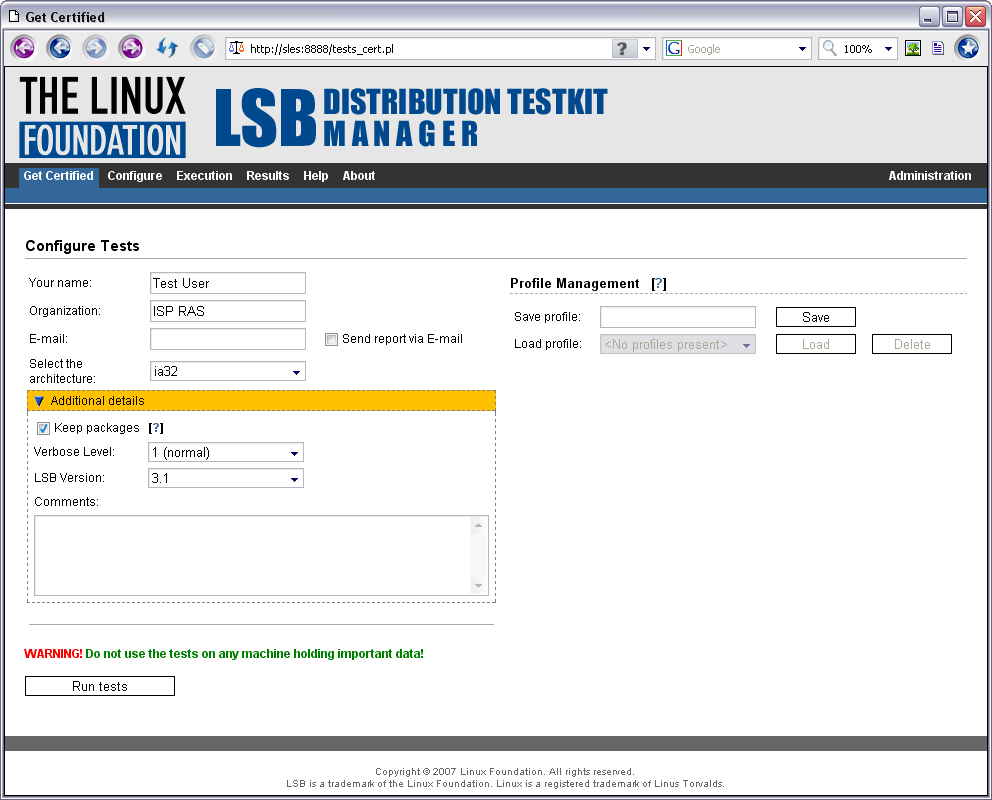This screenshot has width=992, height=800.
Task: Open the Keep packages help question mark
Action: (156, 428)
